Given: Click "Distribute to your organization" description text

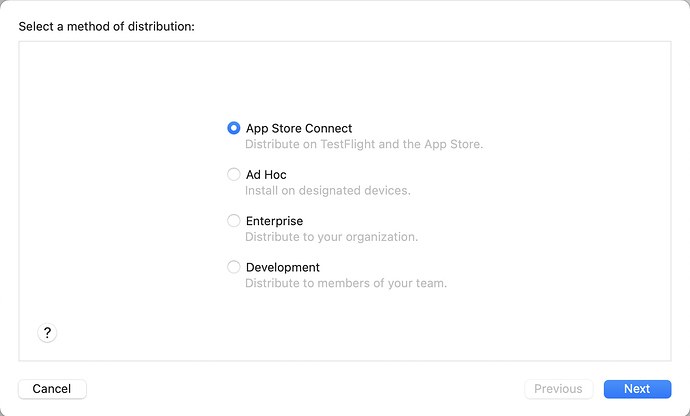Looking at the screenshot, I should pyautogui.click(x=331, y=237).
